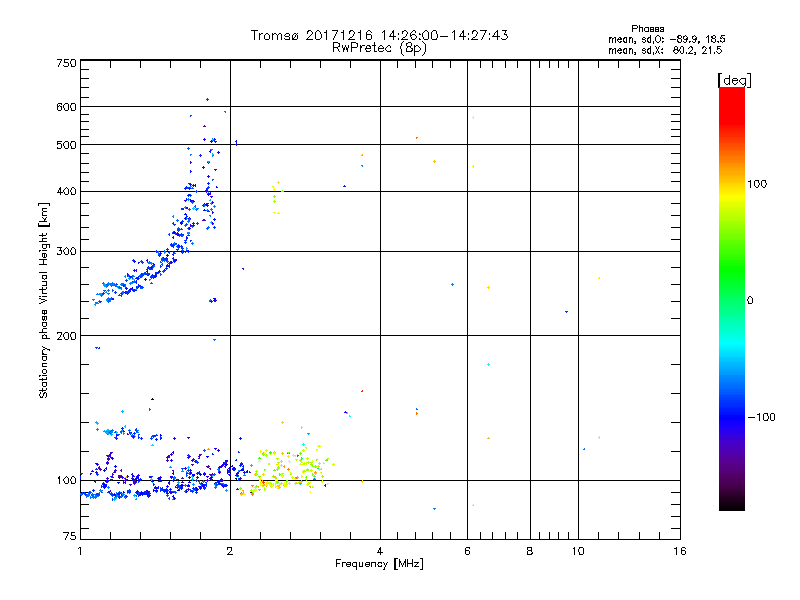The image size is (800, 600).
Task: Select the "16" MHz frequency tick label
Action: (680, 551)
